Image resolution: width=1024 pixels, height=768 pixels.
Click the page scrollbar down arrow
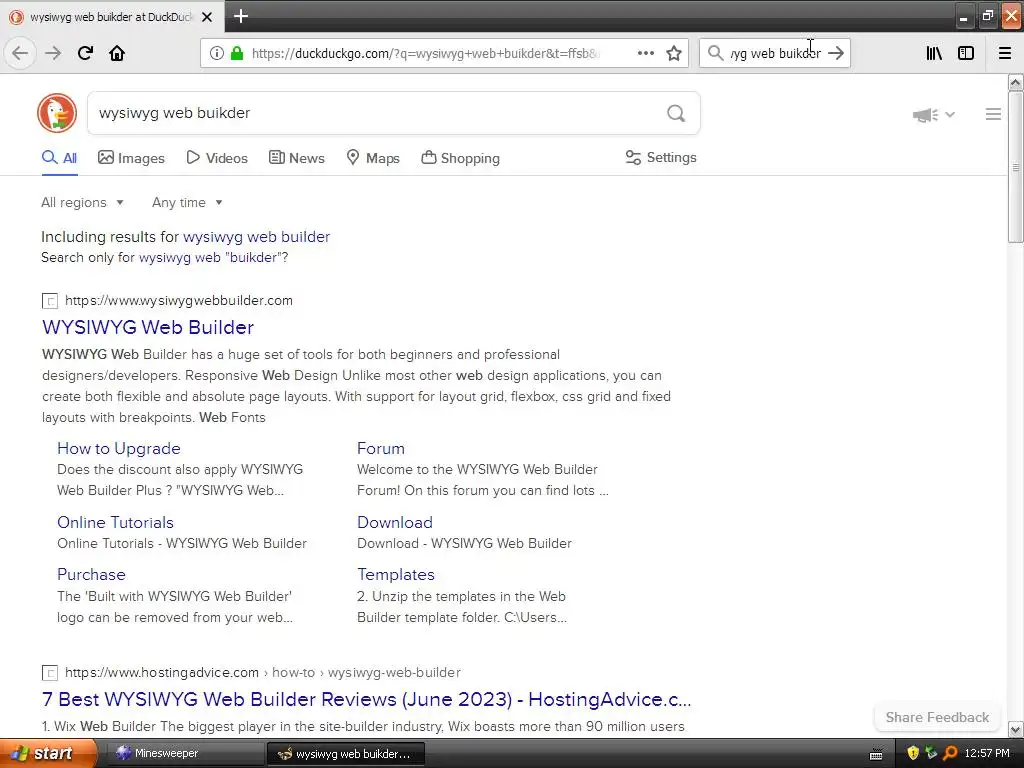coord(1016,729)
